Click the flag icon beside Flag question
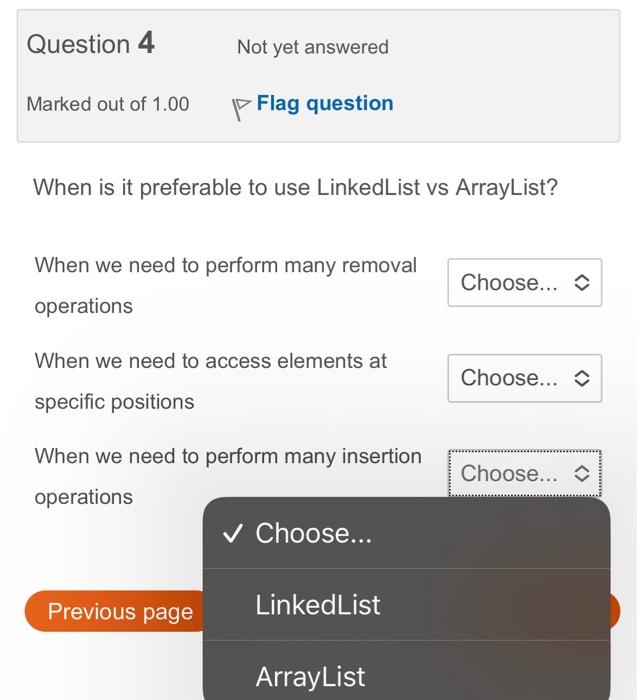Image resolution: width=637 pixels, height=700 pixels. tap(241, 108)
